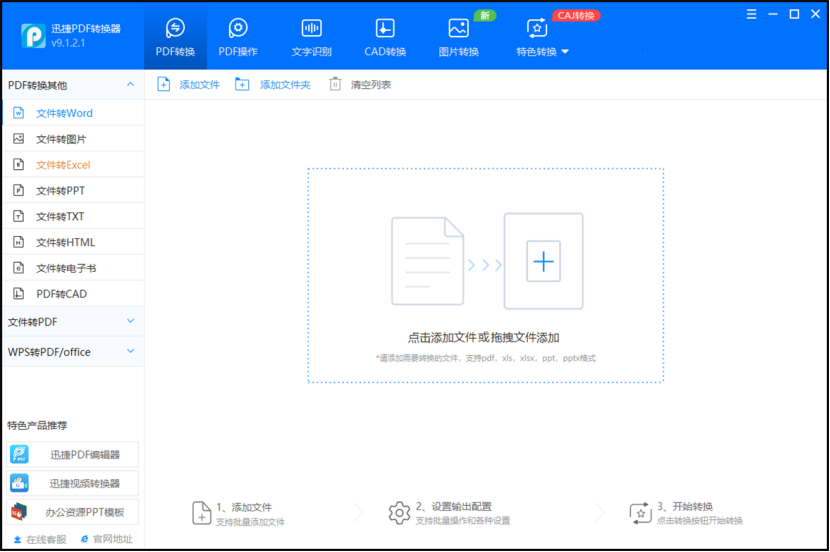Select 文件转TXT in sidebar

pyautogui.click(x=73, y=216)
